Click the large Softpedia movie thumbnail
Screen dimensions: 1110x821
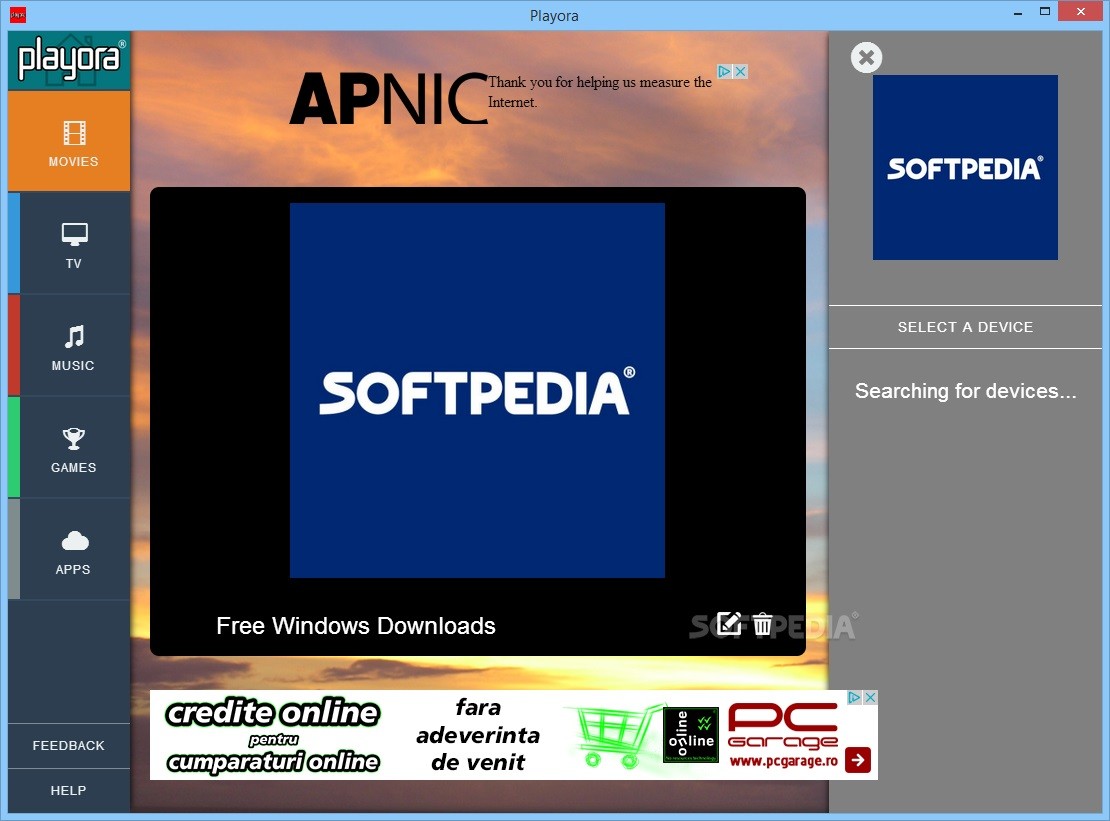click(477, 390)
